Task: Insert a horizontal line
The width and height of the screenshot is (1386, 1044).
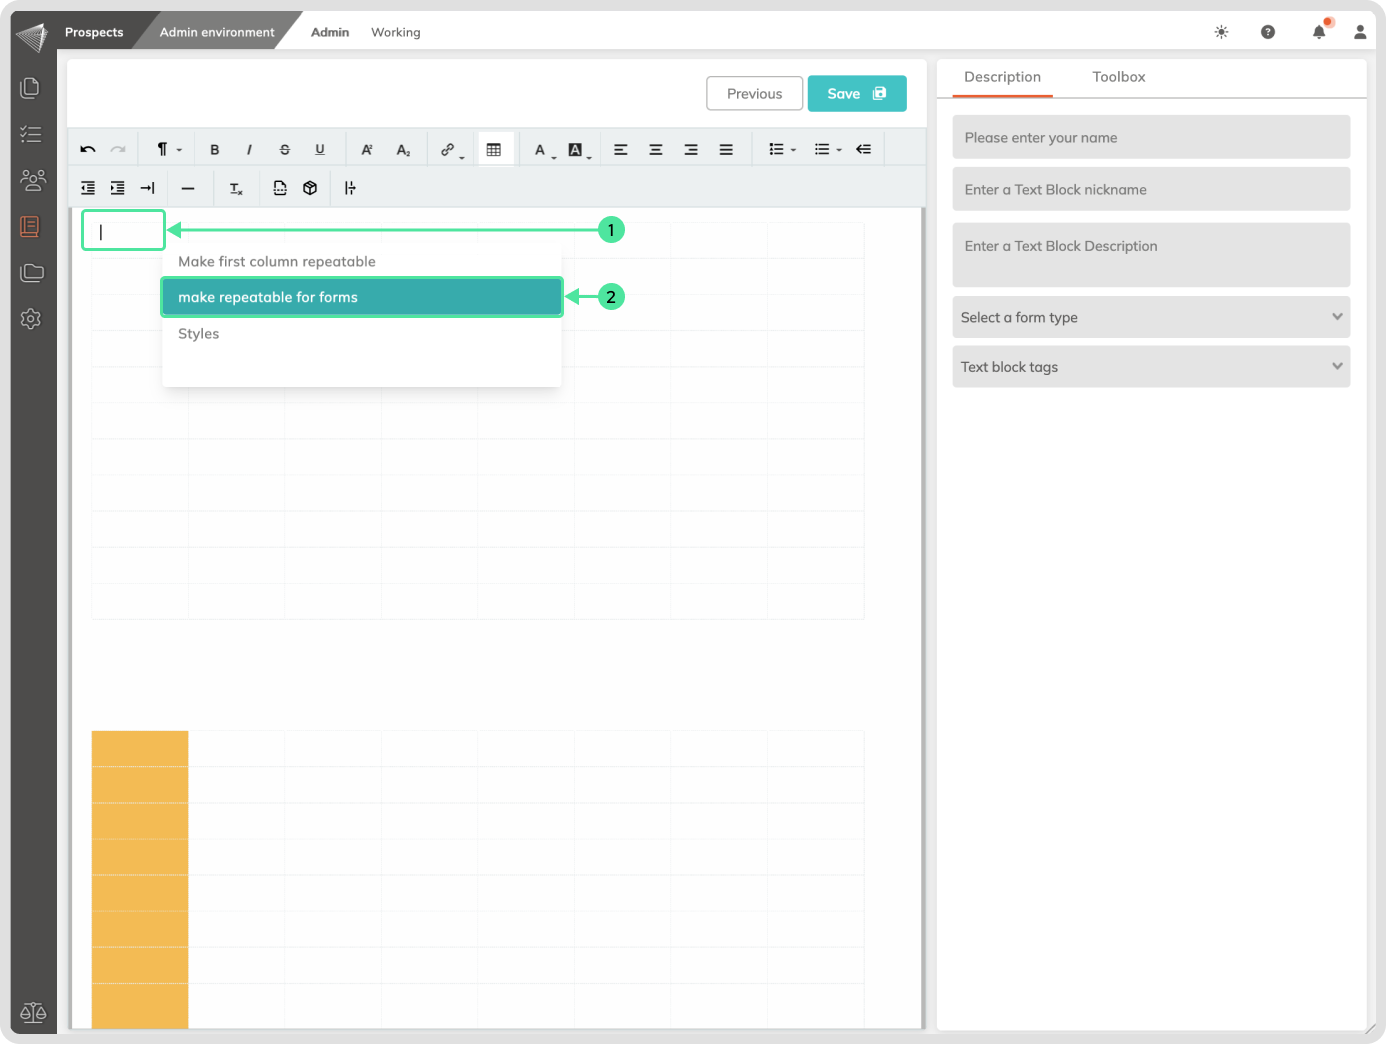Action: pos(188,188)
